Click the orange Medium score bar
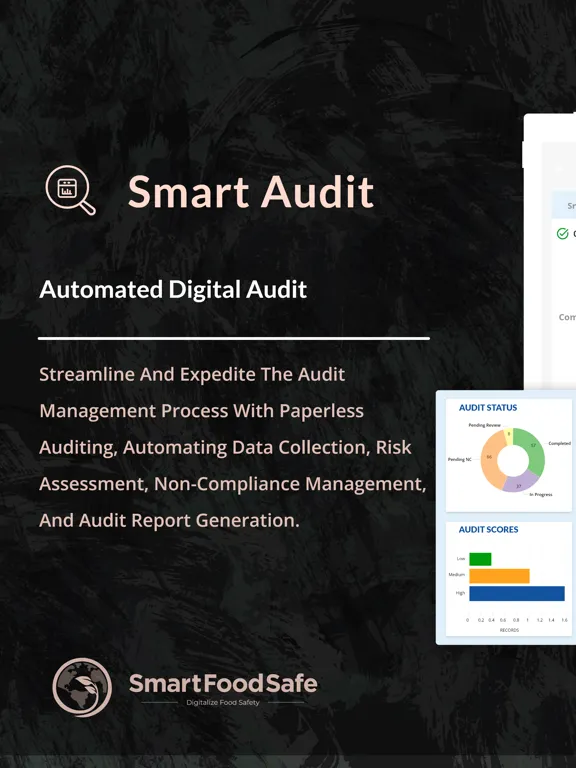This screenshot has height=768, width=576. click(499, 576)
